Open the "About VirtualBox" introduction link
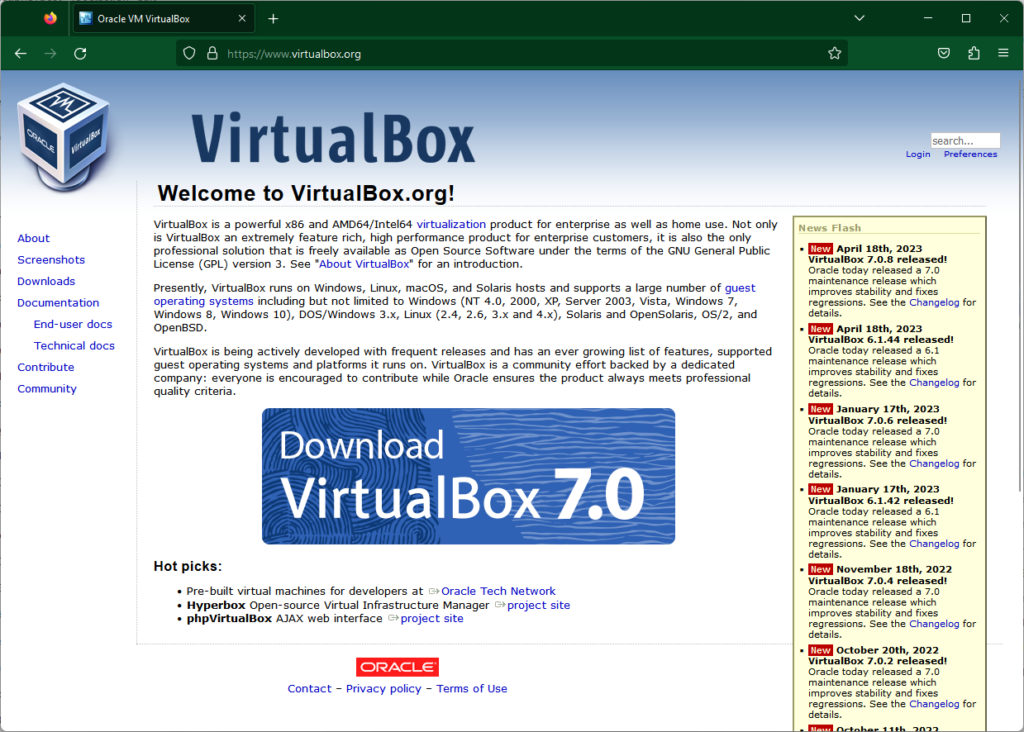The width and height of the screenshot is (1024, 732). pos(364,264)
